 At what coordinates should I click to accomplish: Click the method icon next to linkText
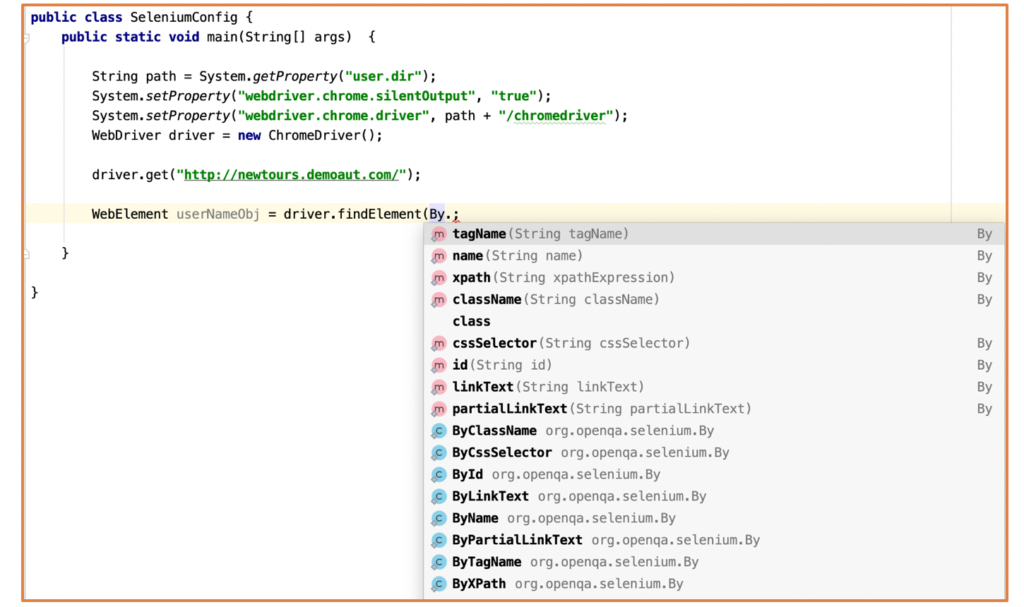point(439,387)
